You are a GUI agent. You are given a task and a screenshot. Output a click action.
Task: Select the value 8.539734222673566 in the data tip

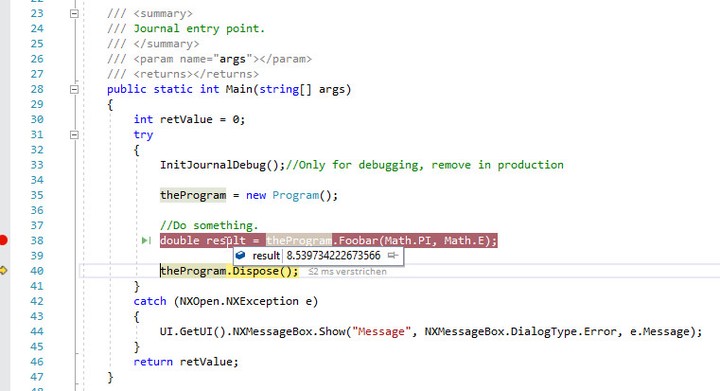pyautogui.click(x=333, y=256)
